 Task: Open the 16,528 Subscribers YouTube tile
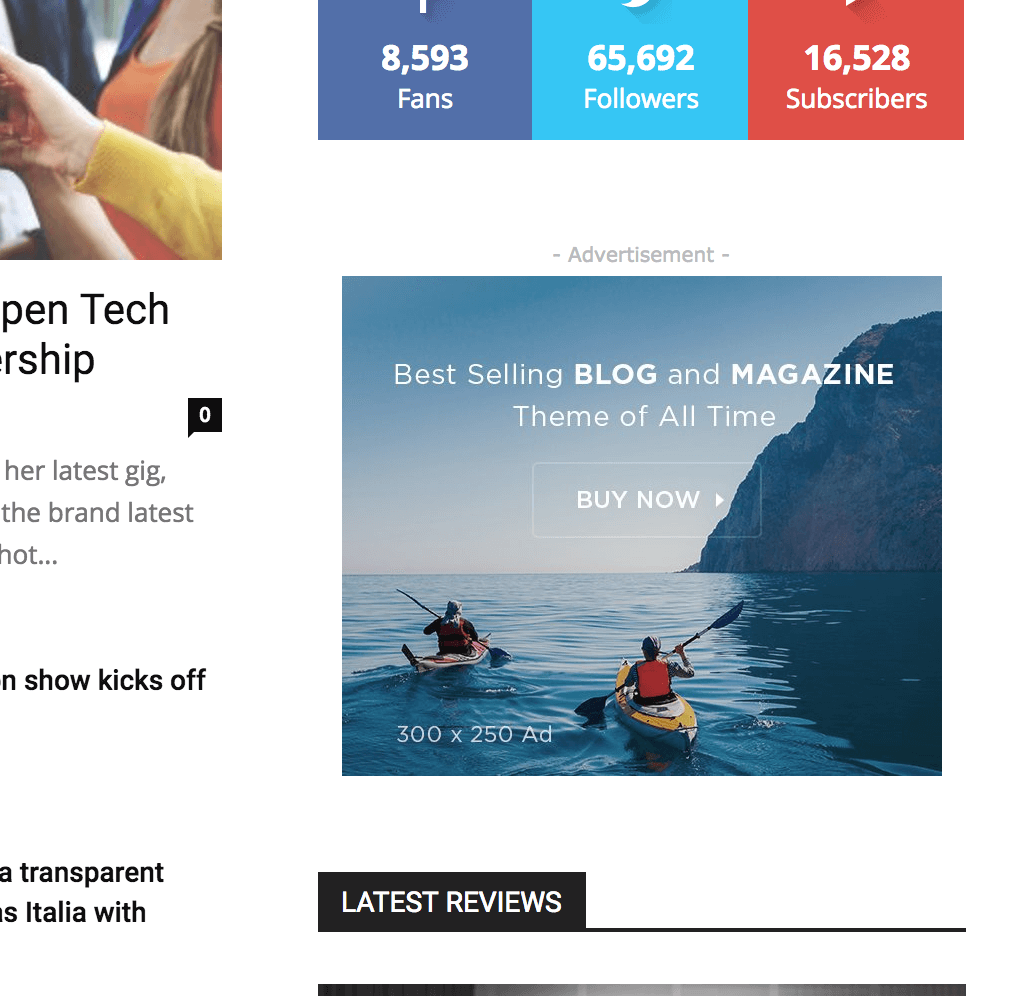(856, 70)
